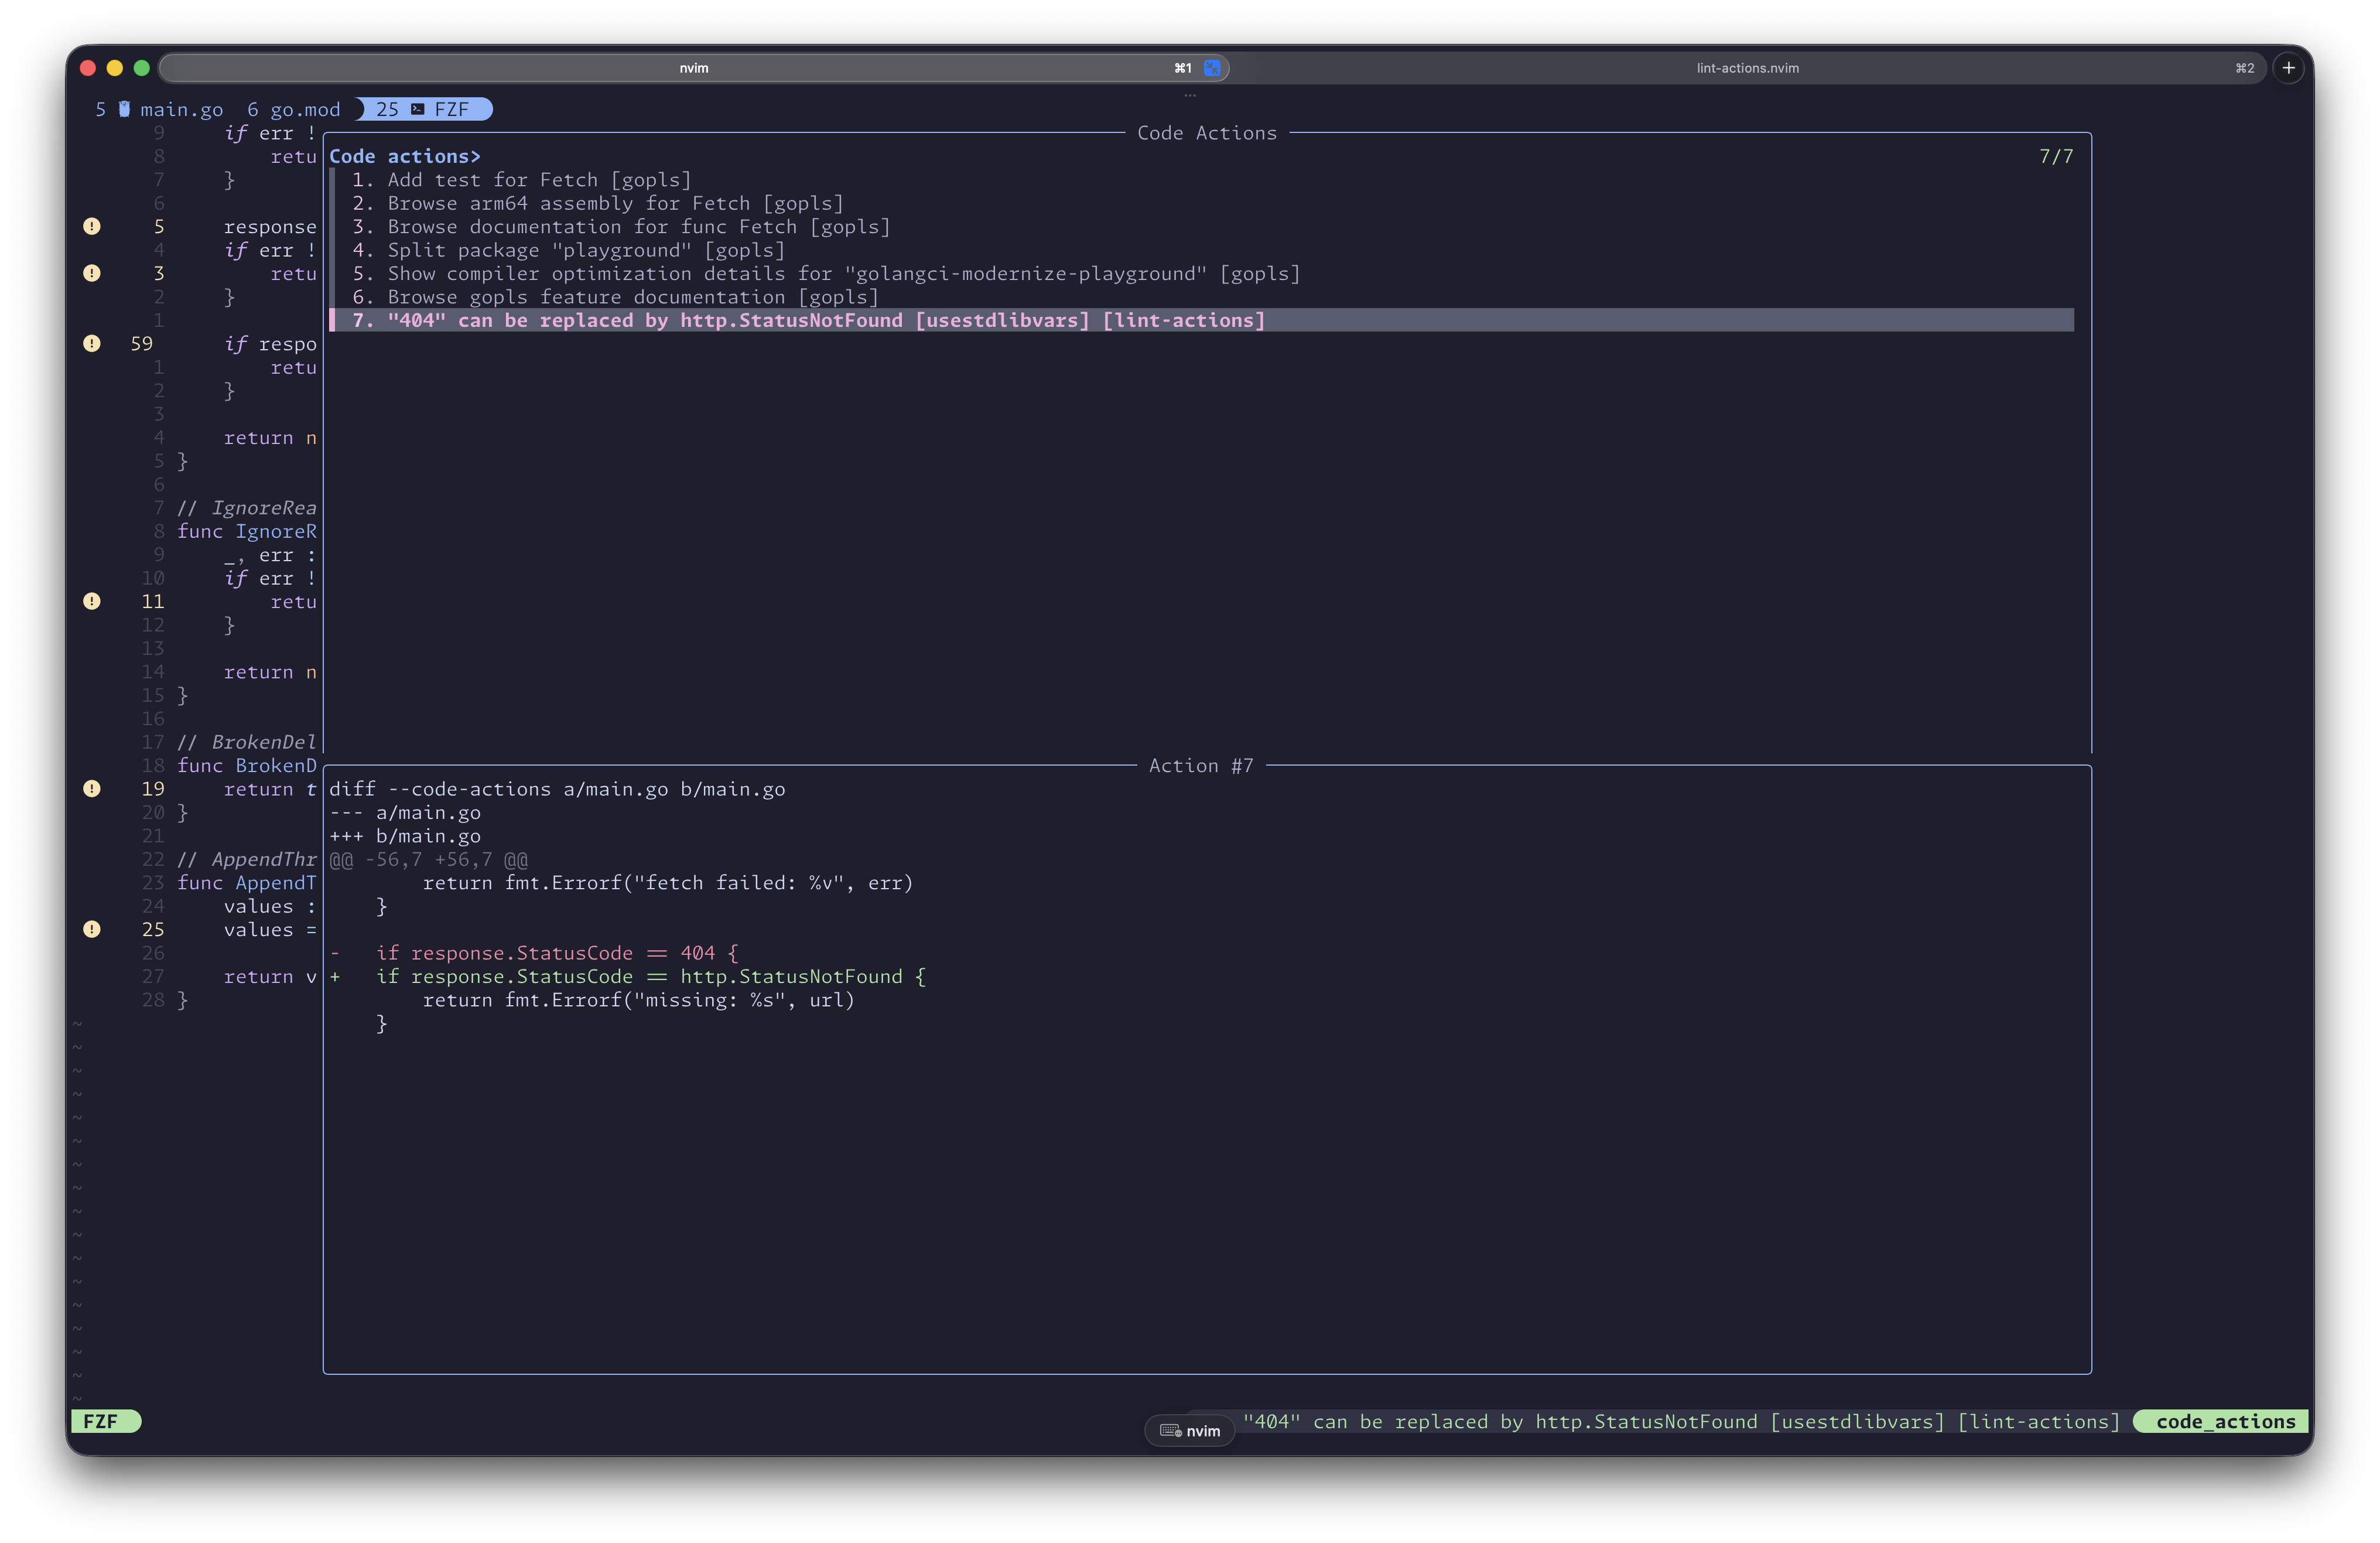The height and width of the screenshot is (1543, 2380).
Task: Click the '--- a/main.go' diff header
Action: 405,813
